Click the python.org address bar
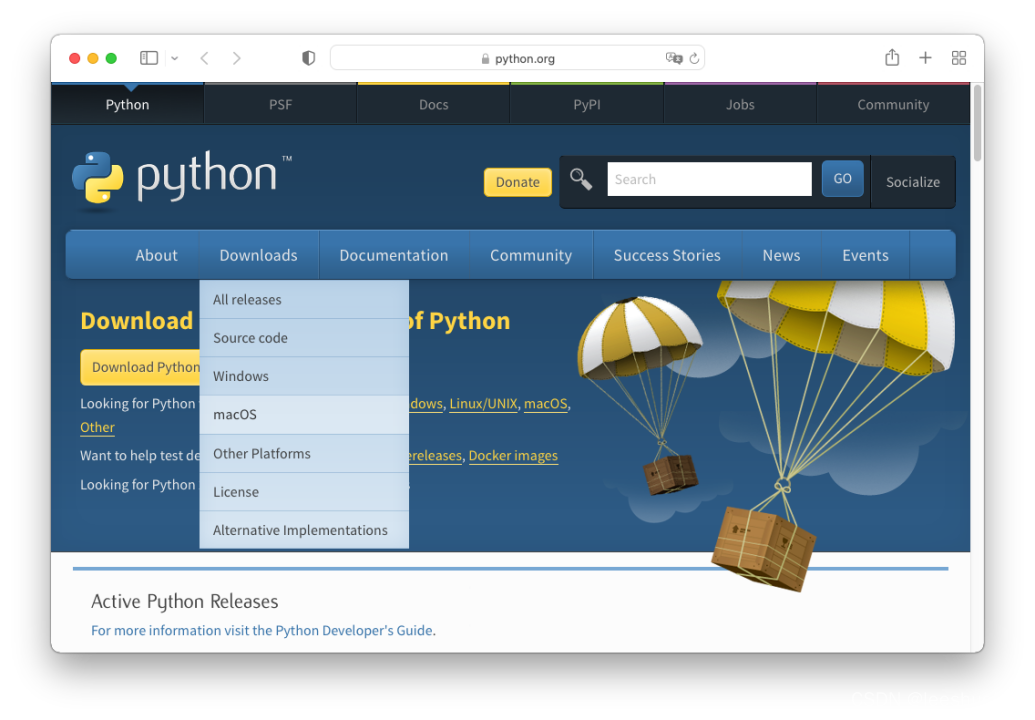1035x720 pixels. tap(517, 58)
